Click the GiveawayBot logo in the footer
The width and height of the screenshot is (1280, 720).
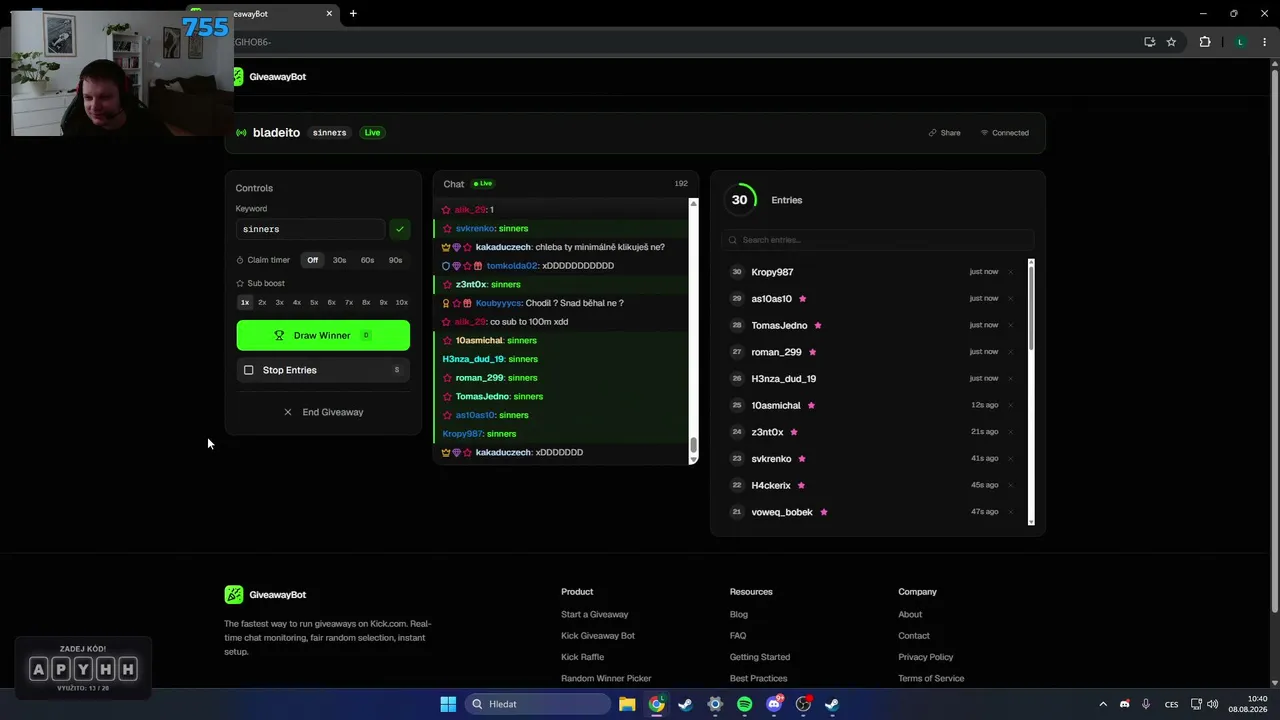[x=265, y=595]
